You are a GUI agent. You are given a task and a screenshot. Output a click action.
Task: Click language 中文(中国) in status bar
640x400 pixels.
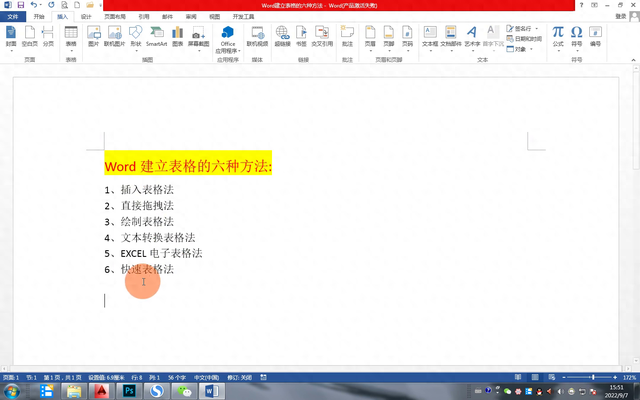pos(207,378)
